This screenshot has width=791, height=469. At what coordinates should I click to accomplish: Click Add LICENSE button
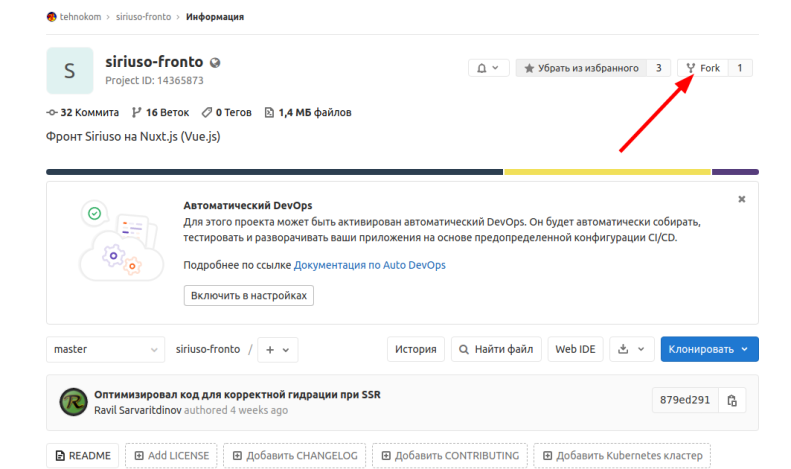[x=171, y=456]
